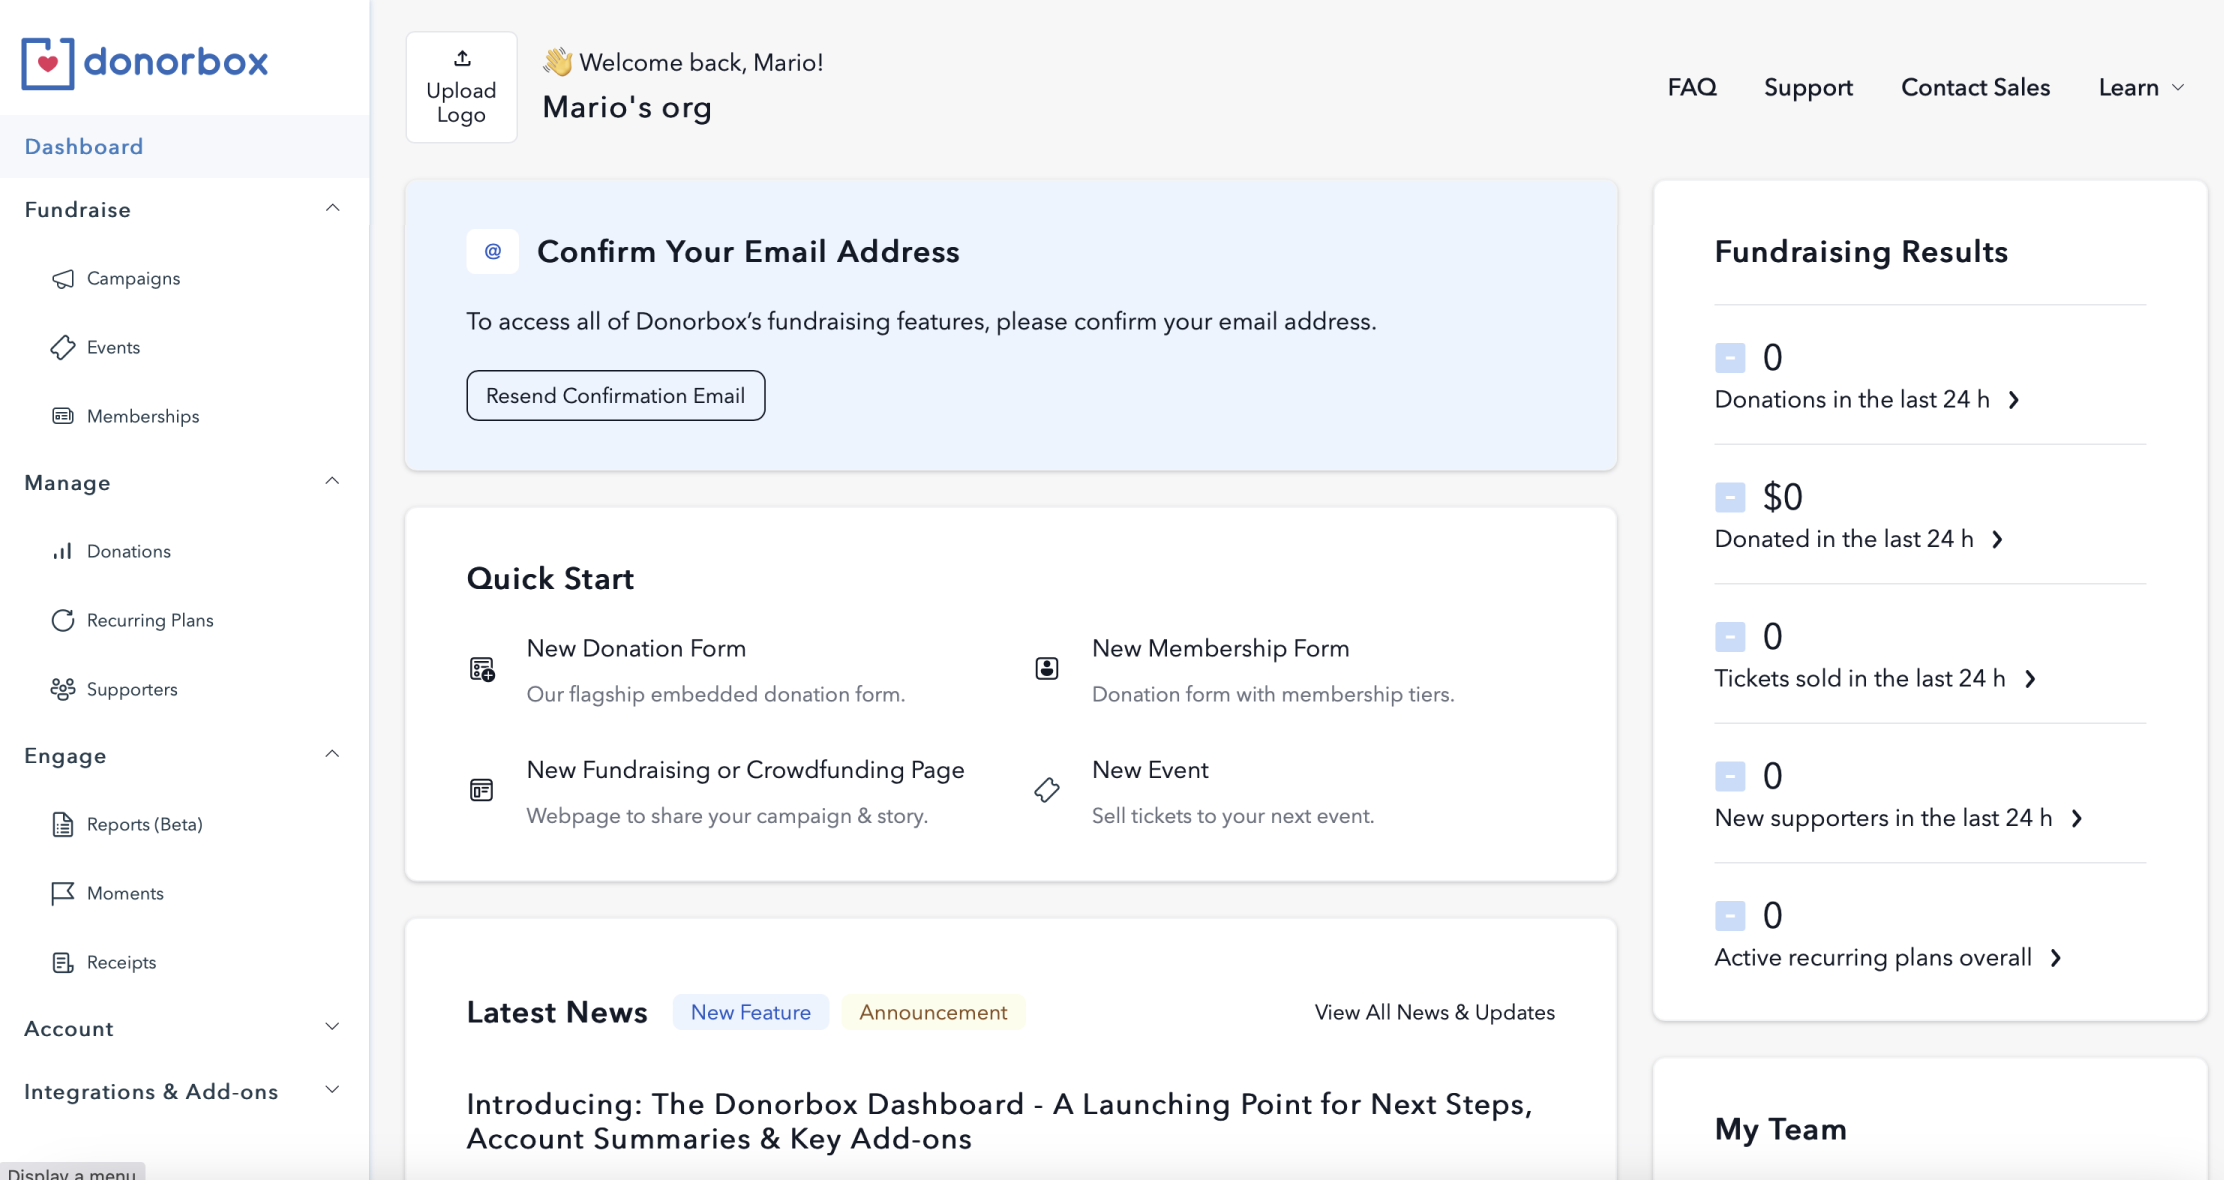This screenshot has height=1180, width=2224.
Task: Click the Moments flag icon
Action: pyautogui.click(x=63, y=893)
